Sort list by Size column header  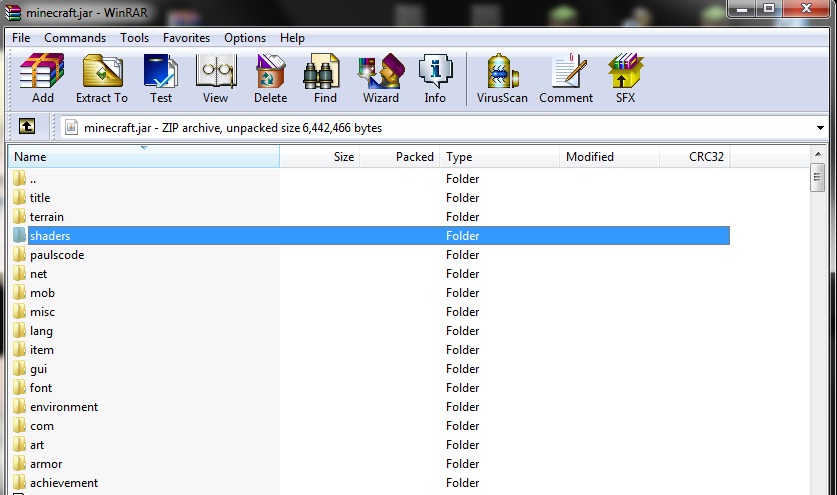(x=320, y=156)
